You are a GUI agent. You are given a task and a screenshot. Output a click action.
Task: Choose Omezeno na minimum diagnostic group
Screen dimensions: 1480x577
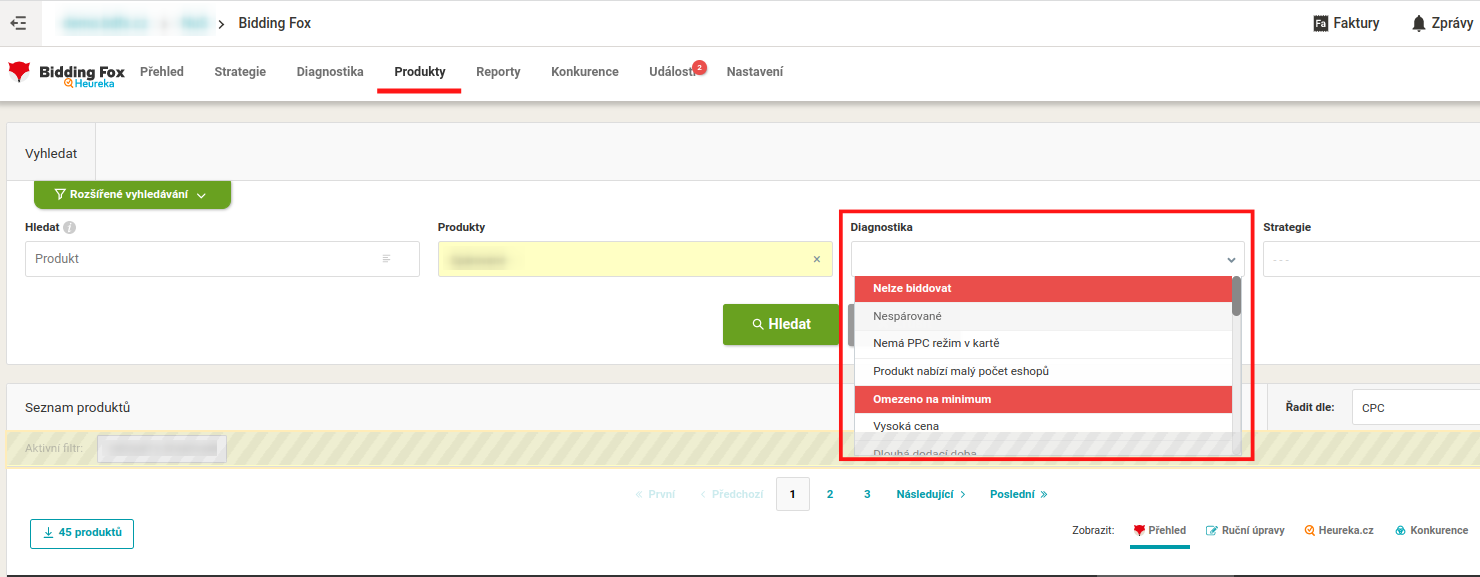click(1043, 399)
